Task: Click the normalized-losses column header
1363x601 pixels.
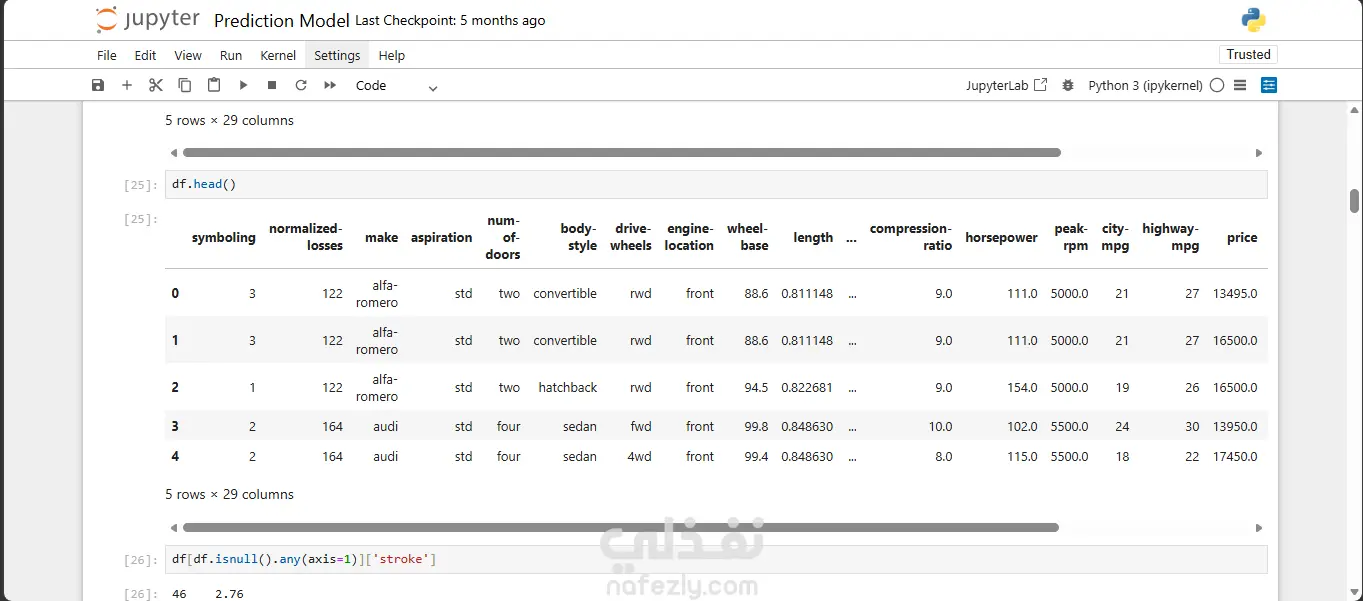Action: [306, 237]
